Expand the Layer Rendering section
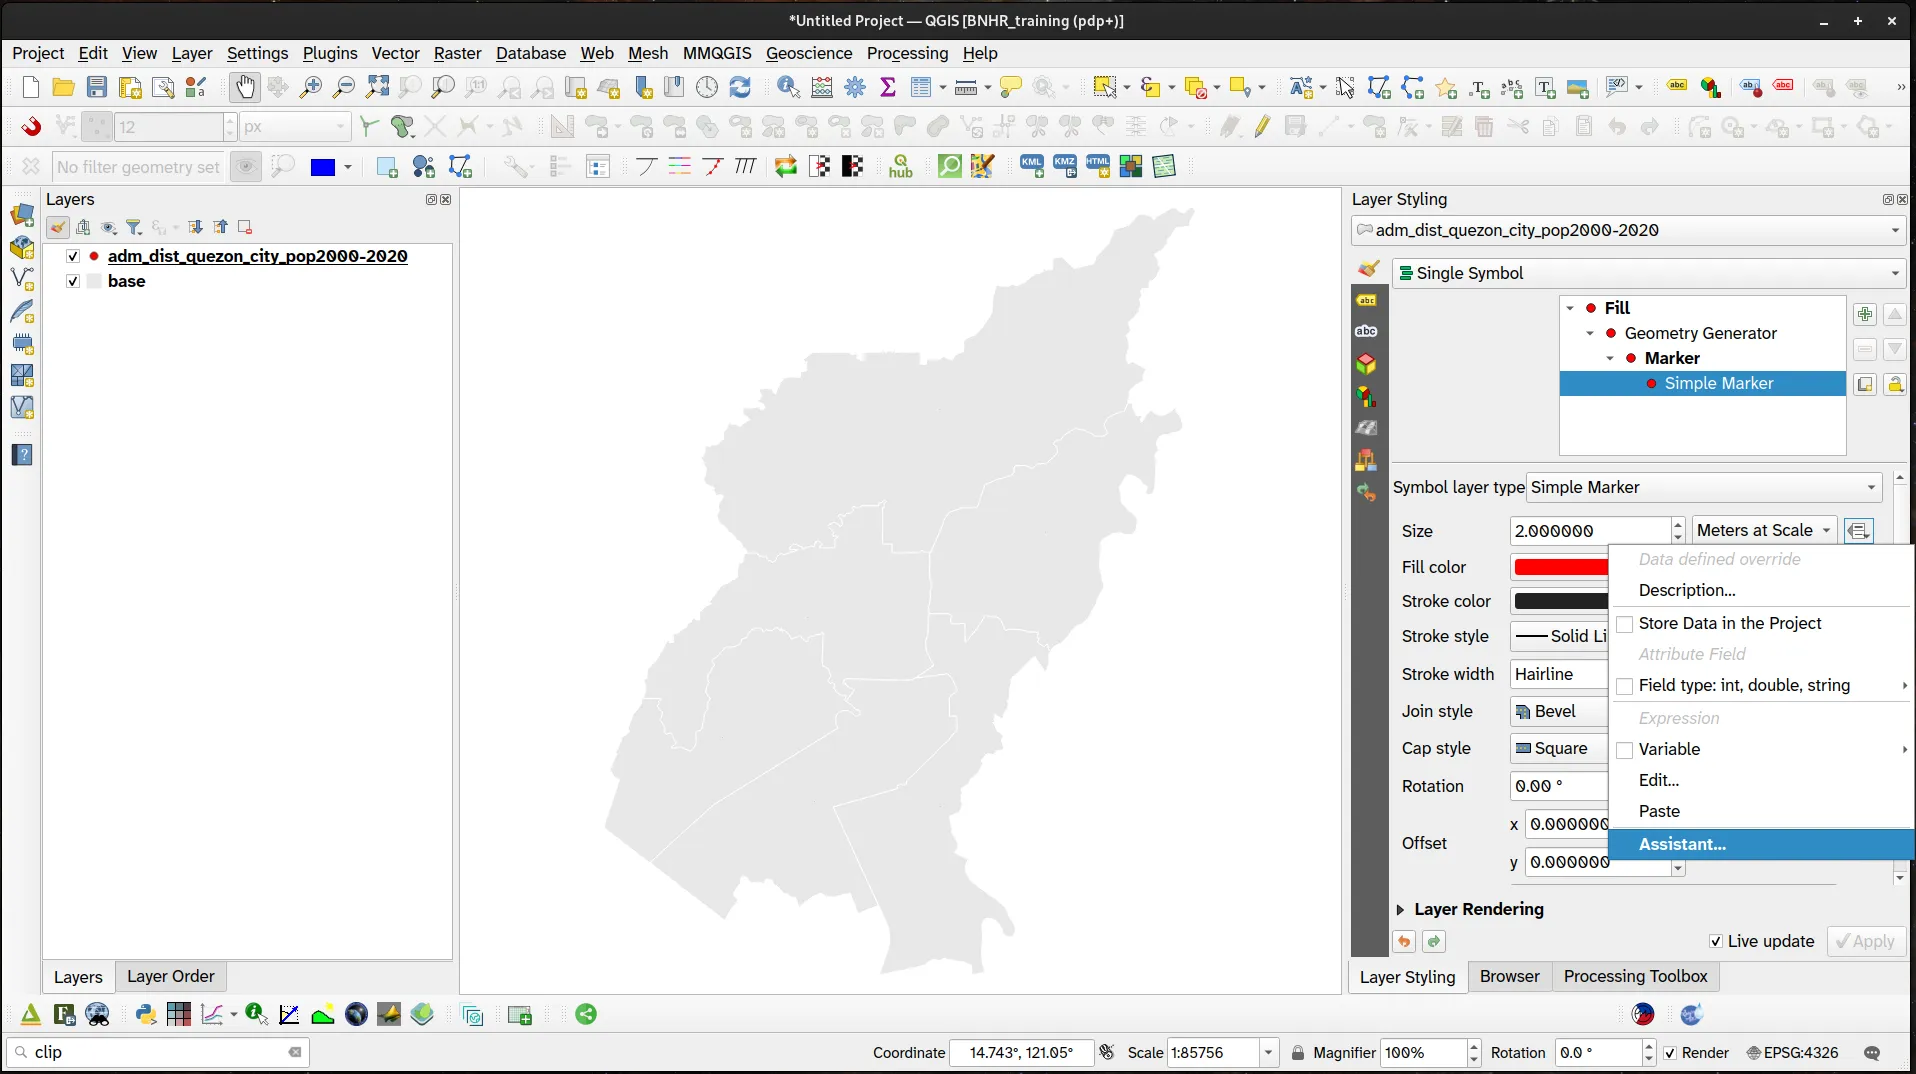1916x1074 pixels. pos(1401,910)
